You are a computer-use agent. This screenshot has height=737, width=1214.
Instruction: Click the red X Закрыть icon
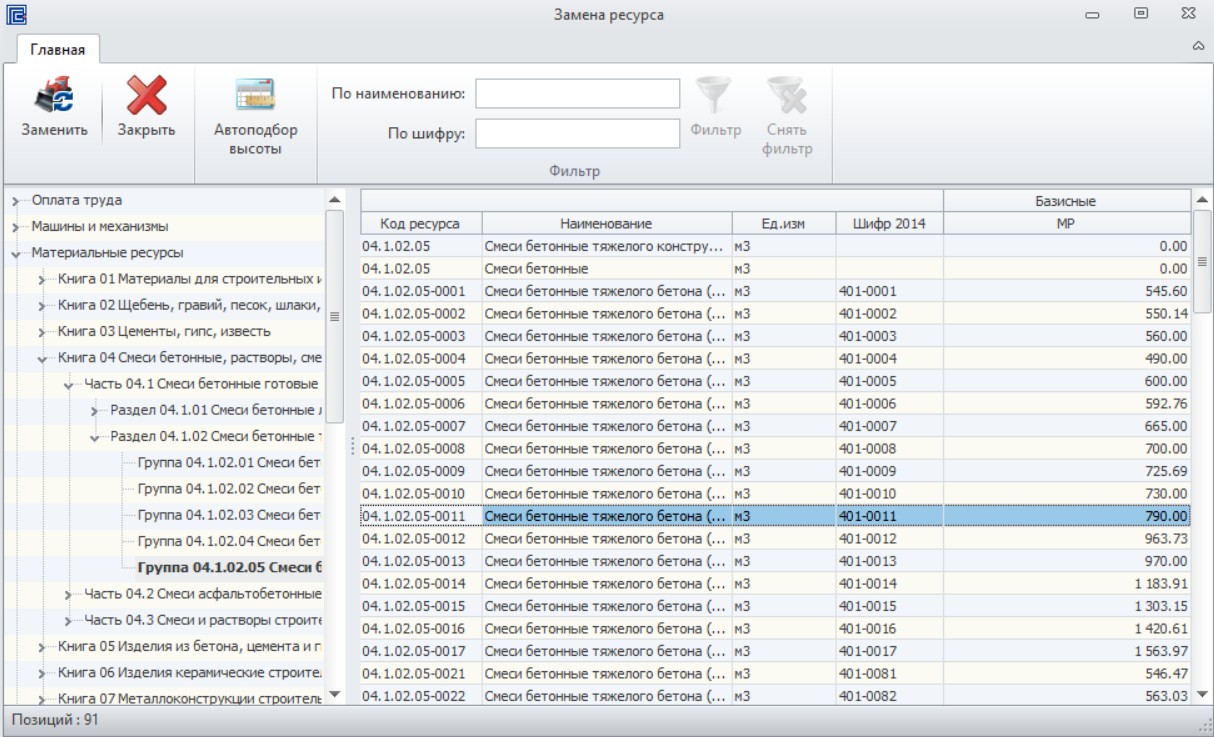146,96
